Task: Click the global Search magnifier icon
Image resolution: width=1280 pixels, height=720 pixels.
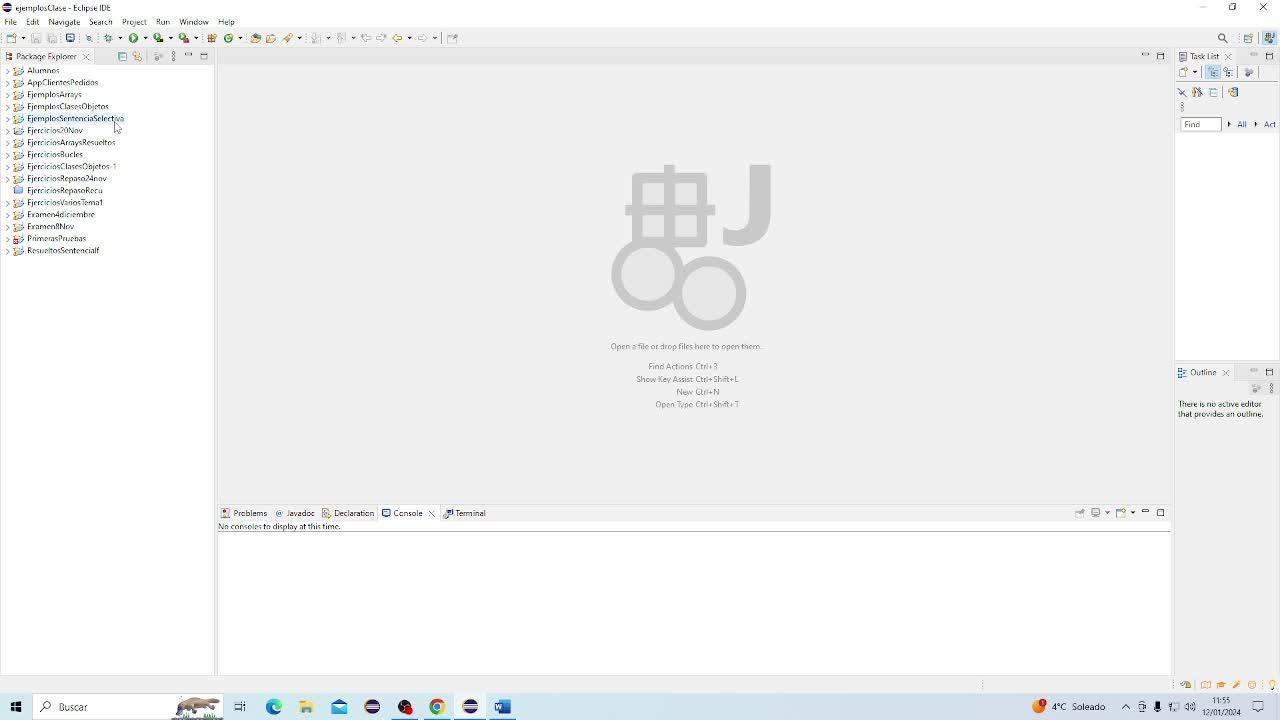Action: [x=1222, y=38]
